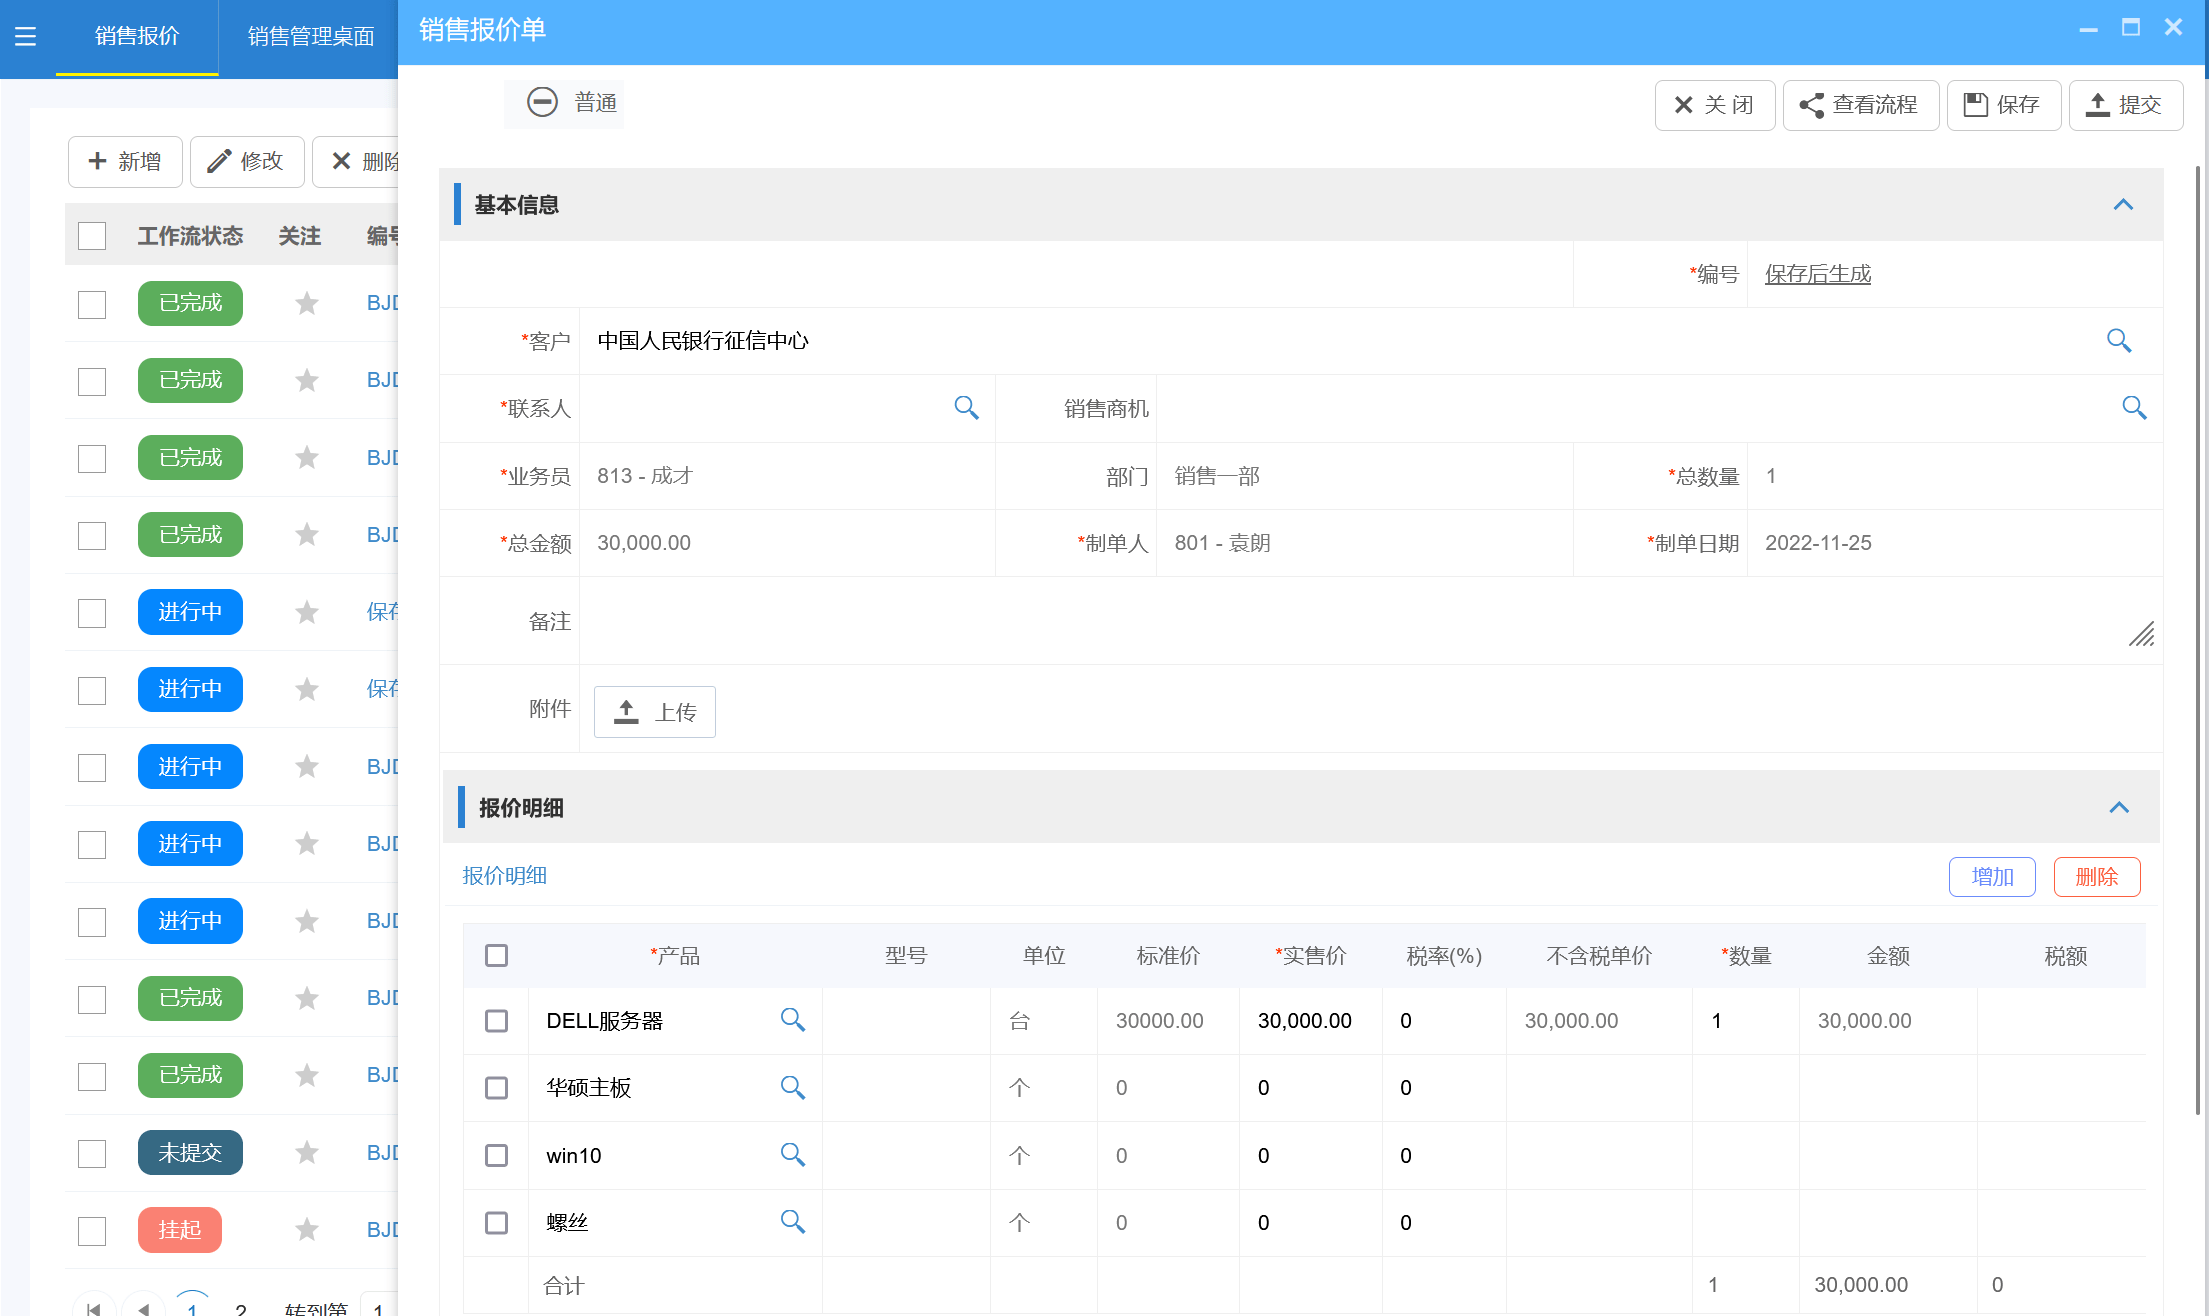Collapse the 基本信息 section chevron
Image resolution: width=2209 pixels, height=1316 pixels.
[2123, 205]
